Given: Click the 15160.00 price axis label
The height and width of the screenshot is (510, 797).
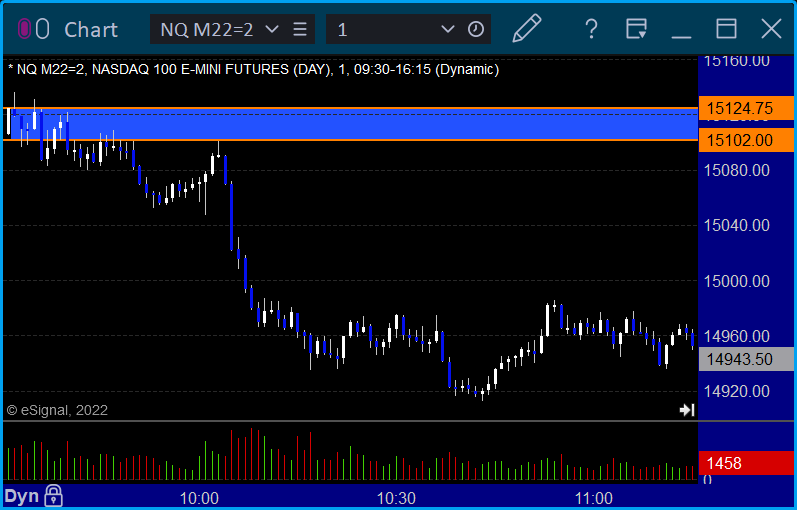Looking at the screenshot, I should tap(737, 61).
